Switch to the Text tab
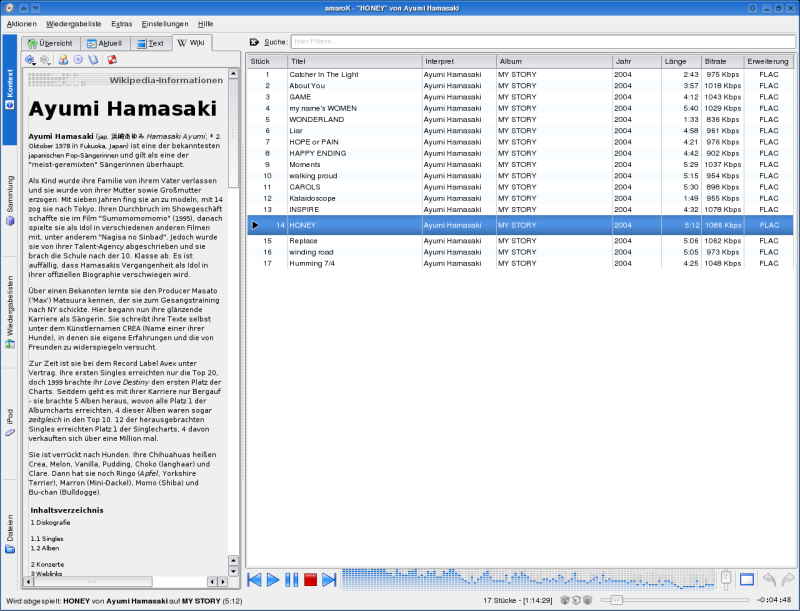The height and width of the screenshot is (611, 800). click(151, 43)
